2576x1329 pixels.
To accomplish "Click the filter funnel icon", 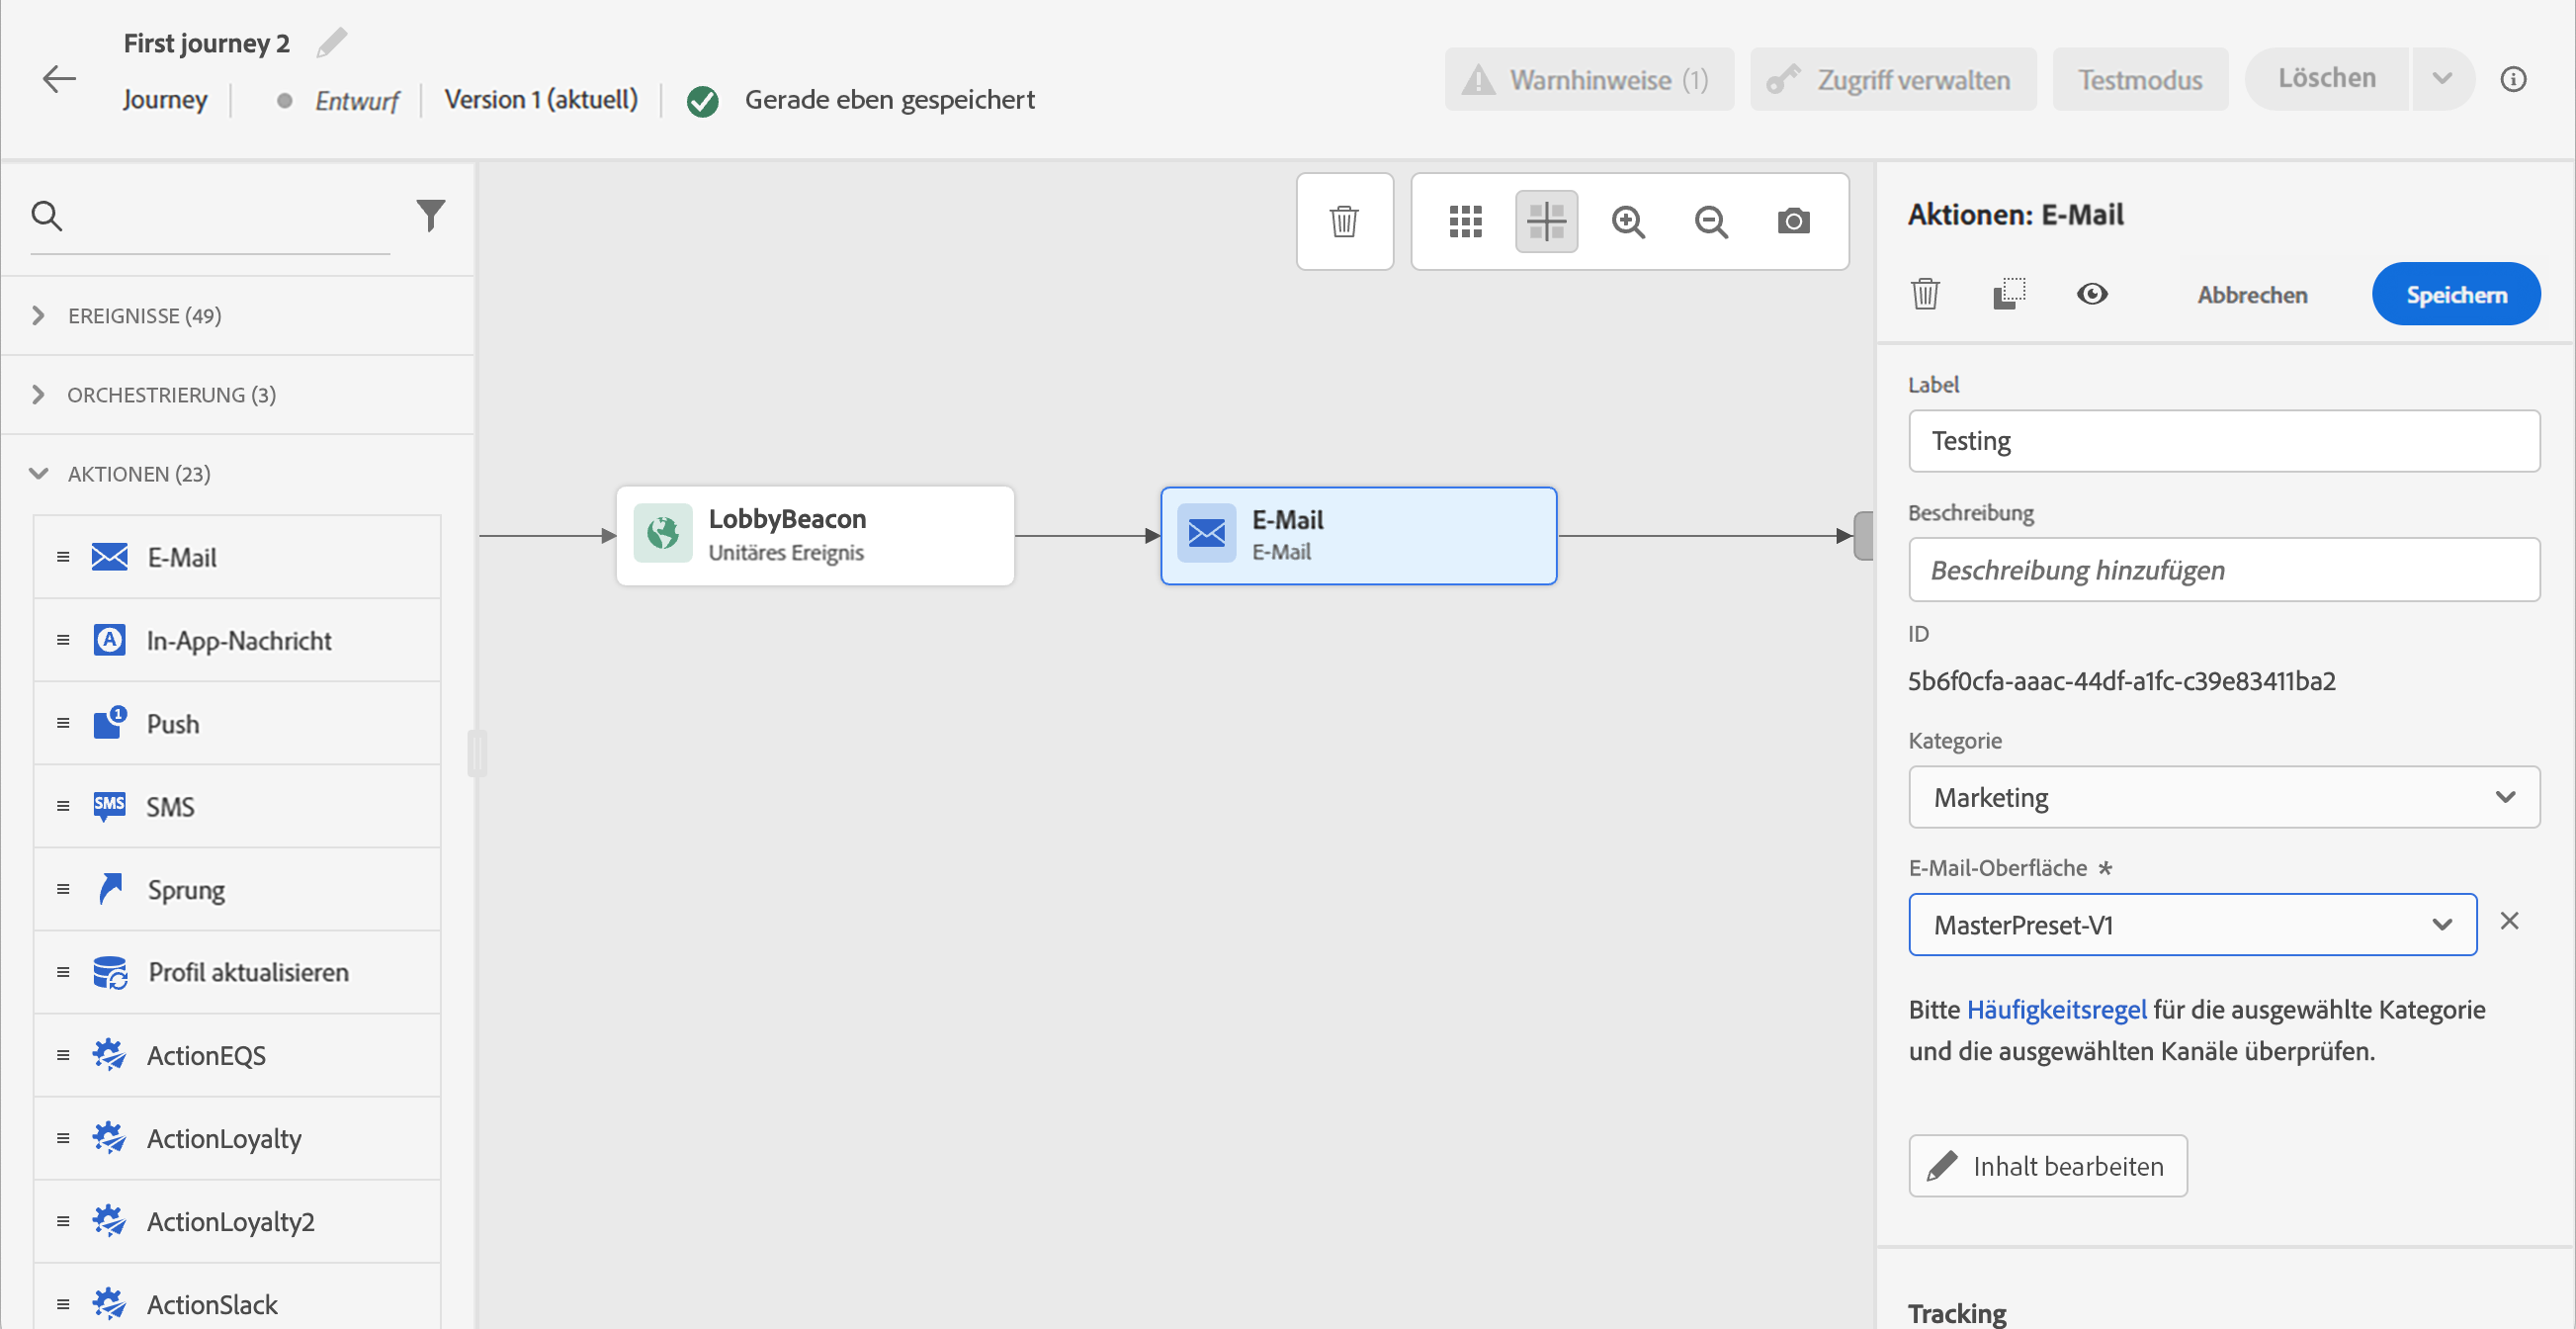I will (430, 215).
